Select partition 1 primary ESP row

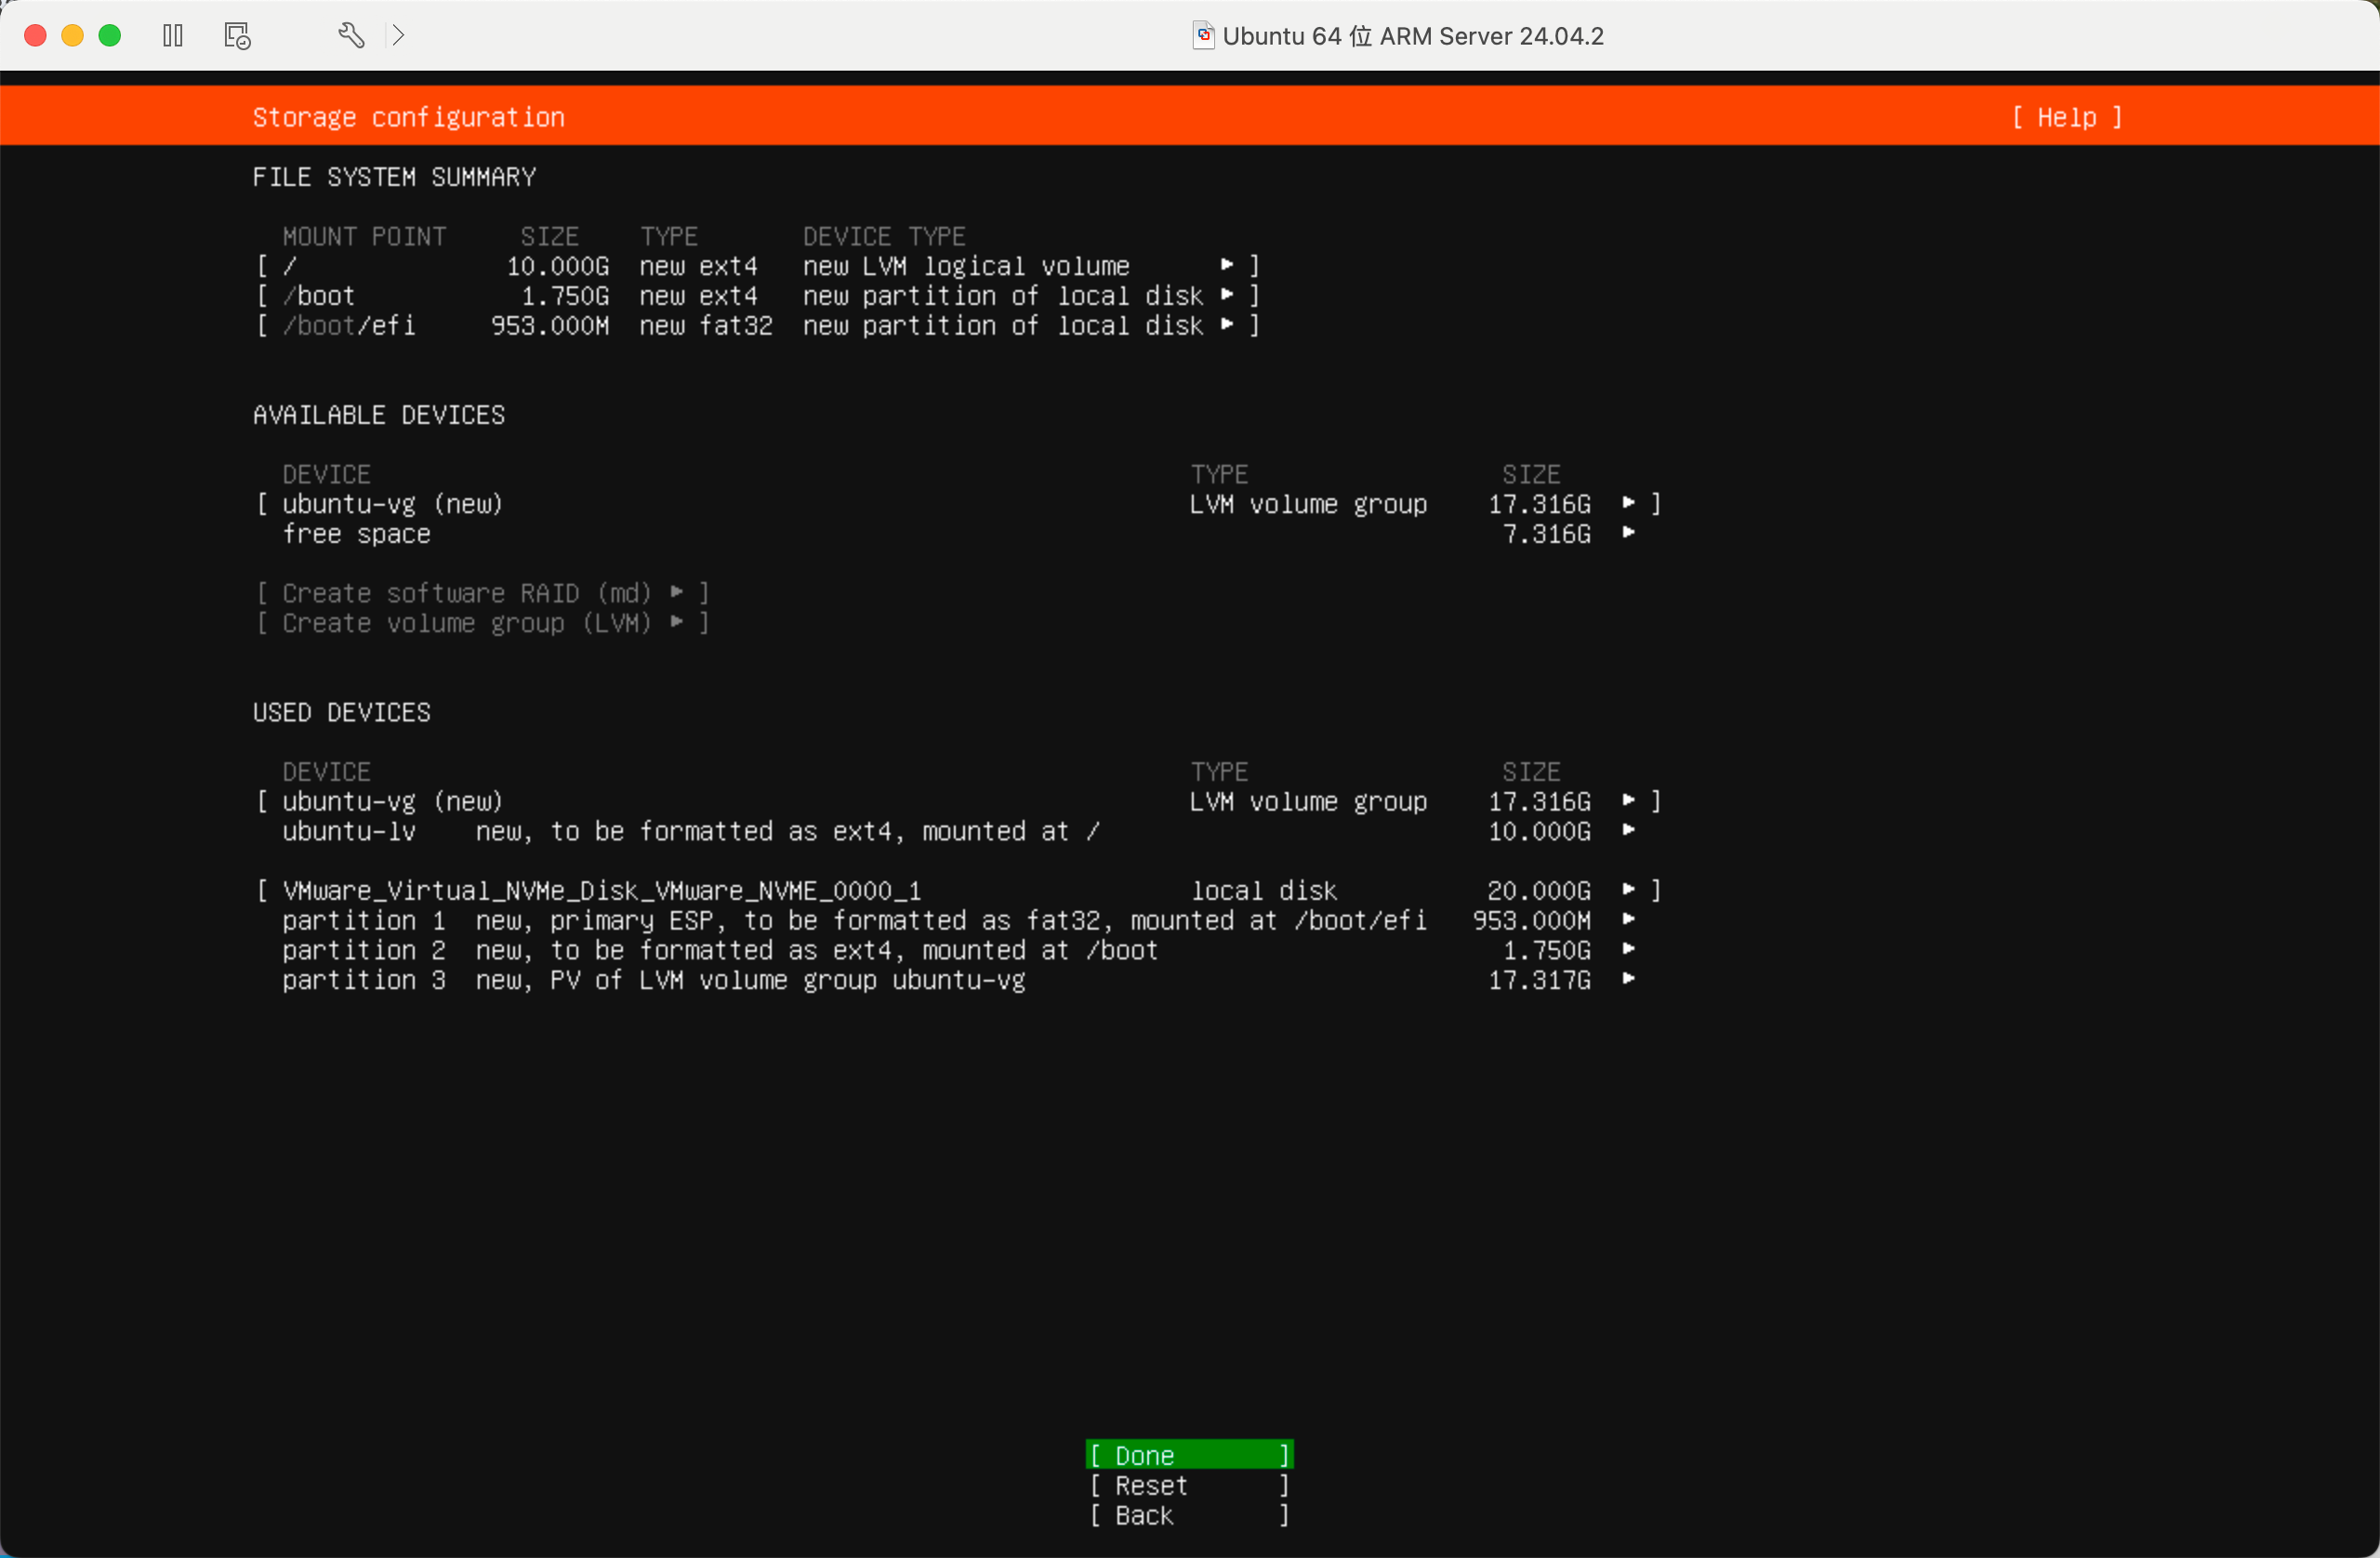[x=959, y=921]
